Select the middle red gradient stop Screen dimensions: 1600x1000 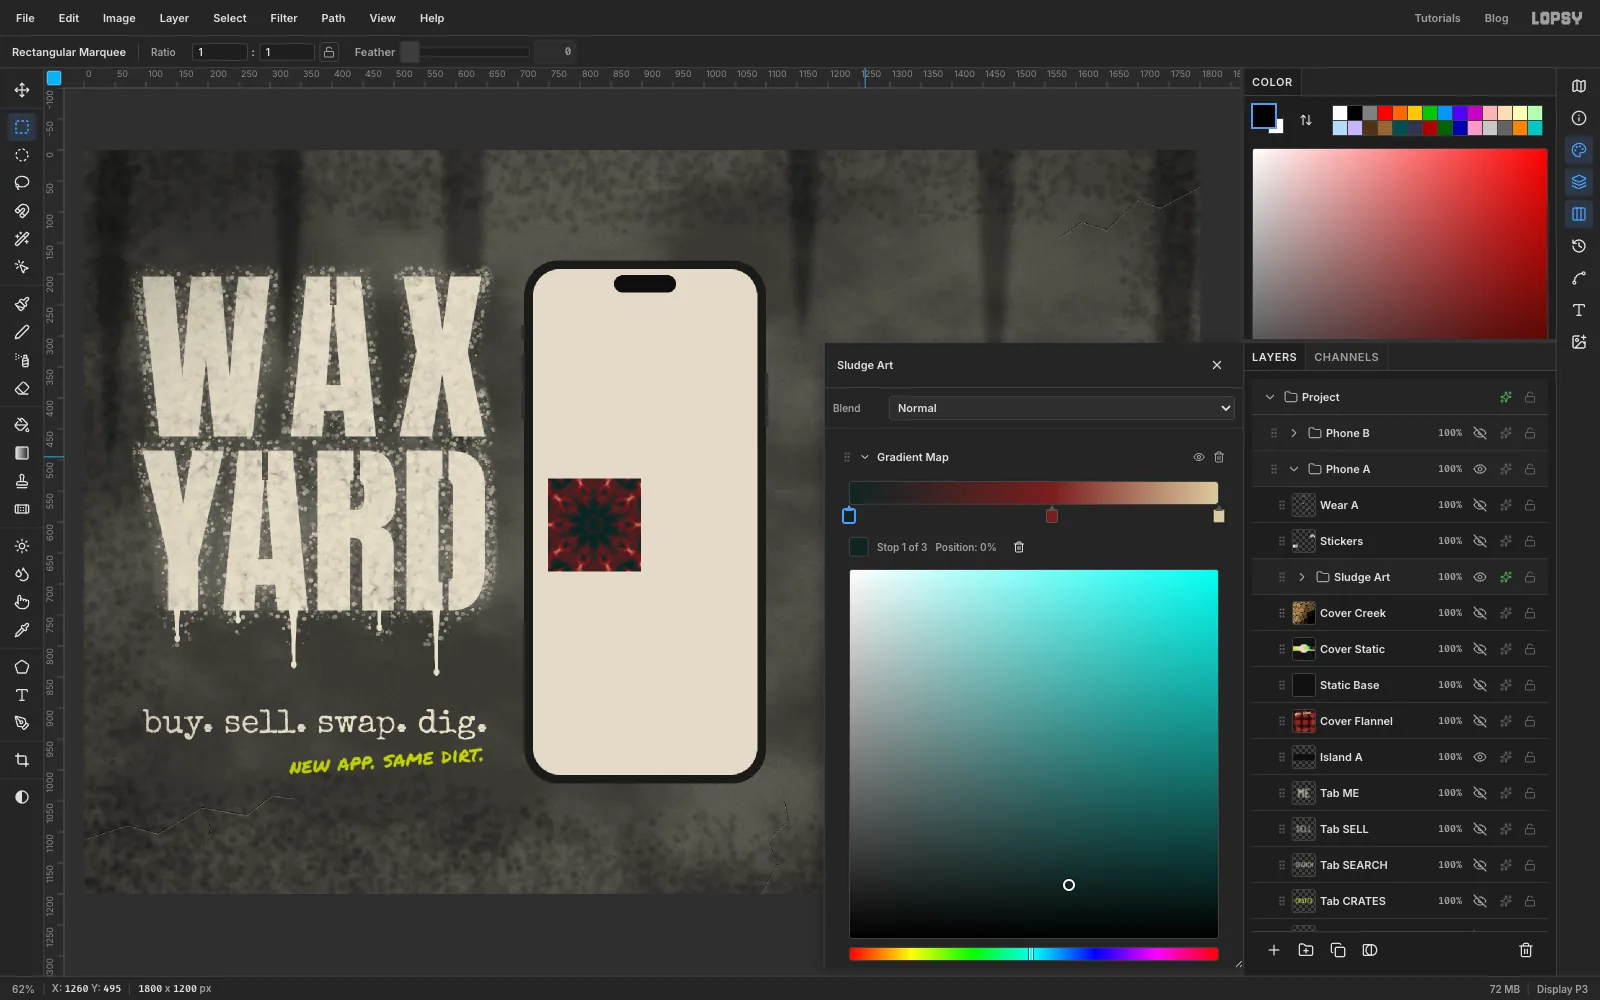[x=1052, y=515]
